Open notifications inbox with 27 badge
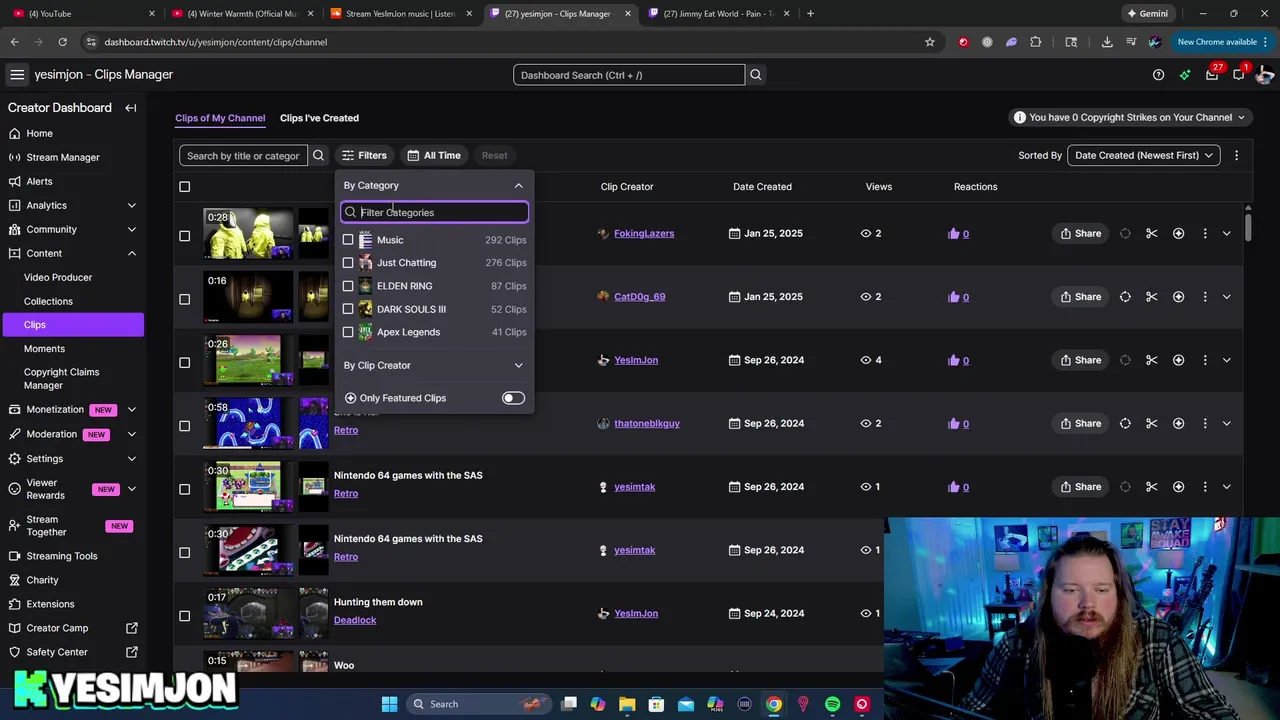The width and height of the screenshot is (1280, 720). (1212, 75)
